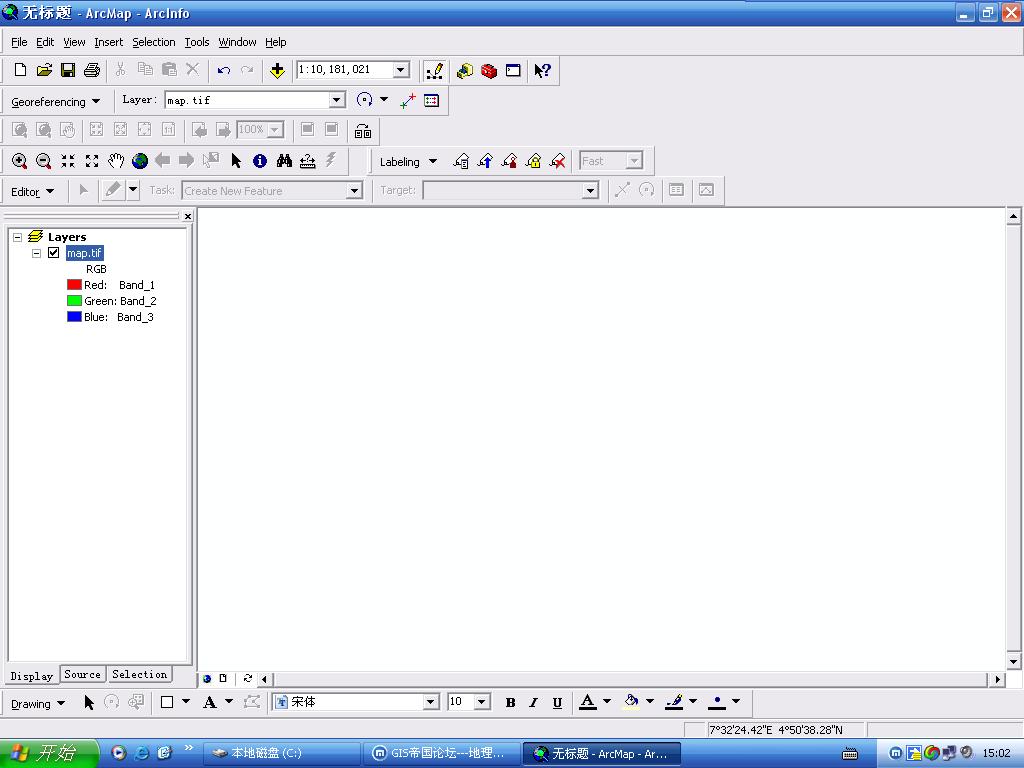Select the Rotate georeferencing tool
Image resolution: width=1024 pixels, height=768 pixels.
click(364, 100)
